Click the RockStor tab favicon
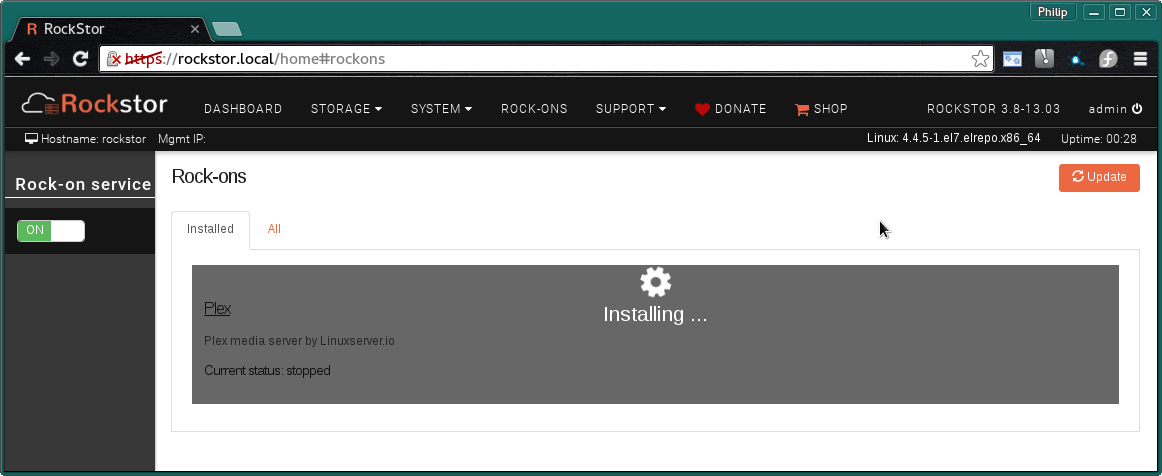Image resolution: width=1162 pixels, height=476 pixels. (32, 29)
